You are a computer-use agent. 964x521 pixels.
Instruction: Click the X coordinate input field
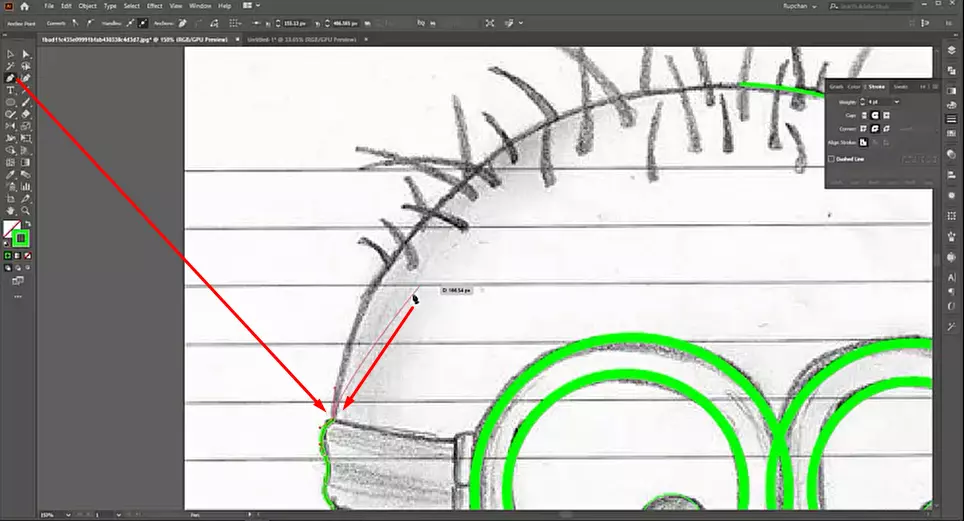(296, 23)
